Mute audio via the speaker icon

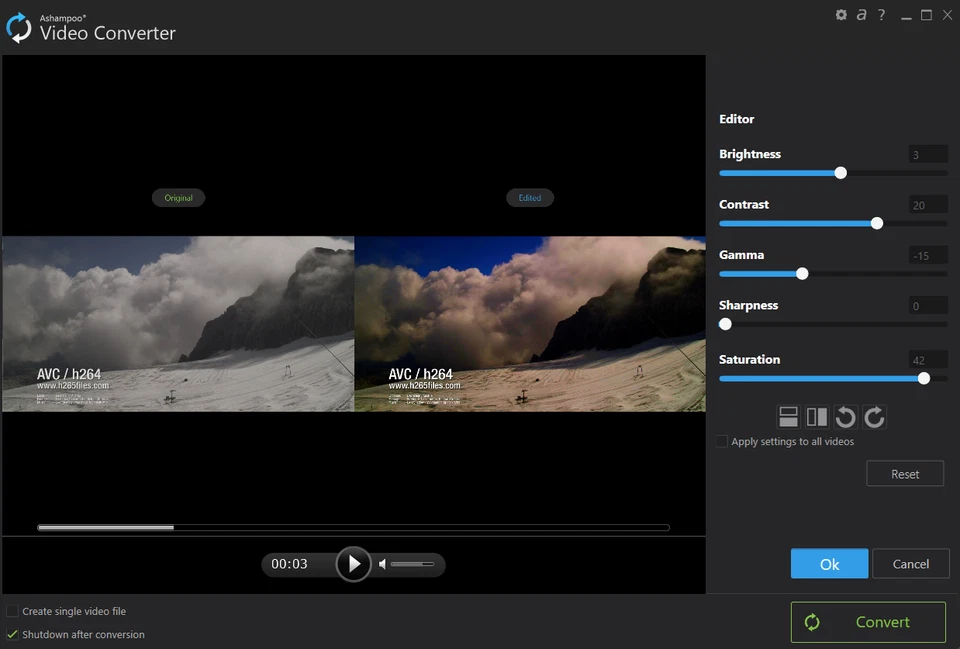pos(381,564)
